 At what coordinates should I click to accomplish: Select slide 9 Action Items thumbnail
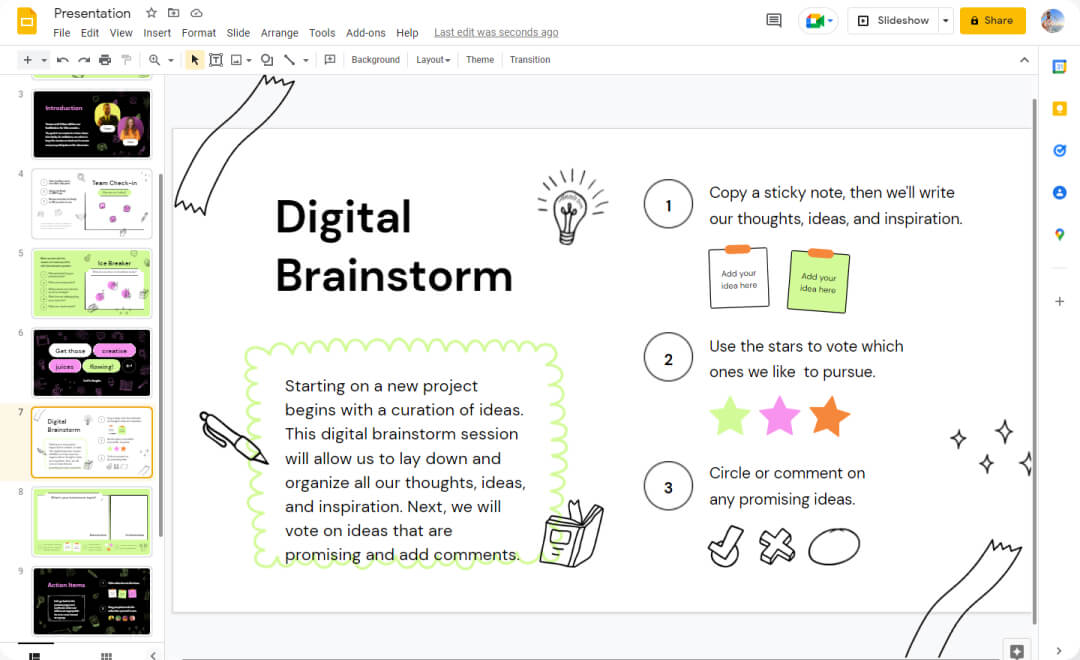[91, 601]
